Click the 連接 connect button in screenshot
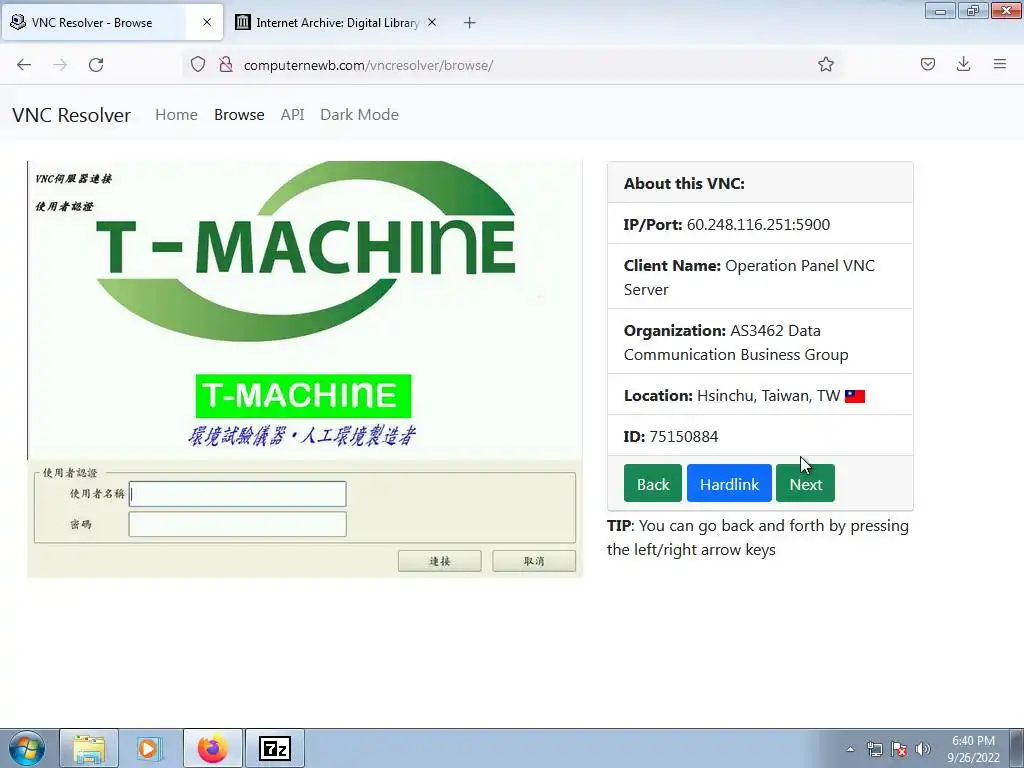The width and height of the screenshot is (1024, 768). (x=440, y=561)
